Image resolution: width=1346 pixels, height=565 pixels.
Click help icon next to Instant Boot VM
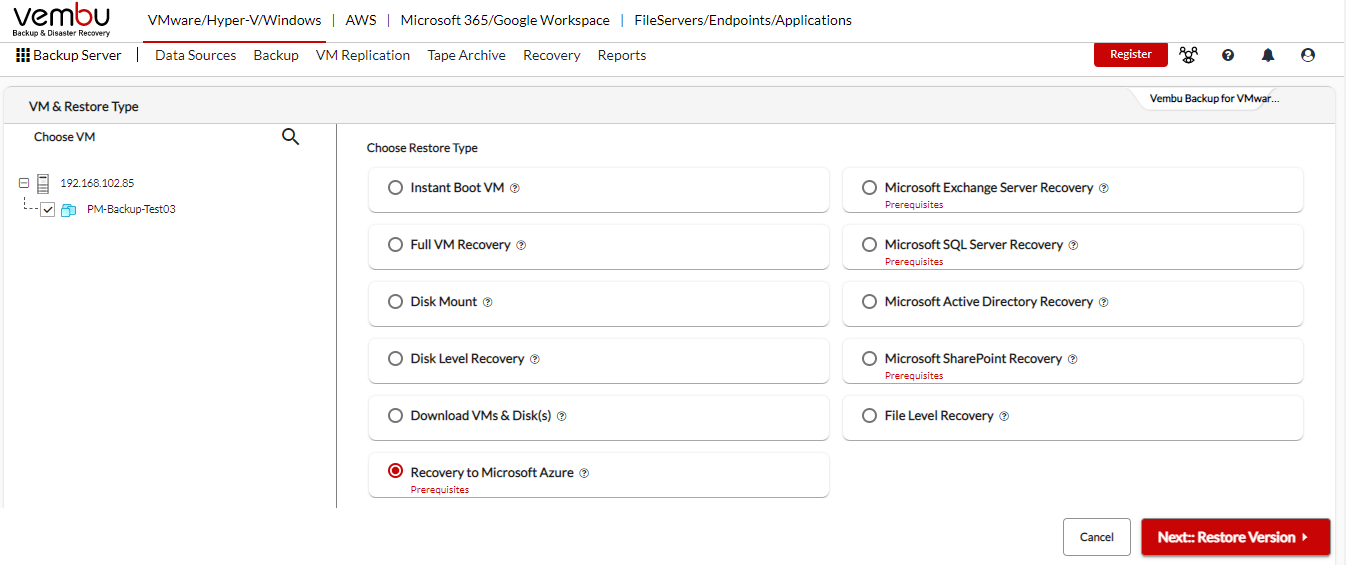pyautogui.click(x=515, y=188)
